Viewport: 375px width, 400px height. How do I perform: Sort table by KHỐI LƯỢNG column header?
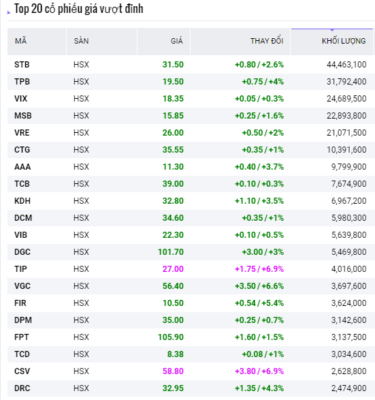click(x=343, y=41)
